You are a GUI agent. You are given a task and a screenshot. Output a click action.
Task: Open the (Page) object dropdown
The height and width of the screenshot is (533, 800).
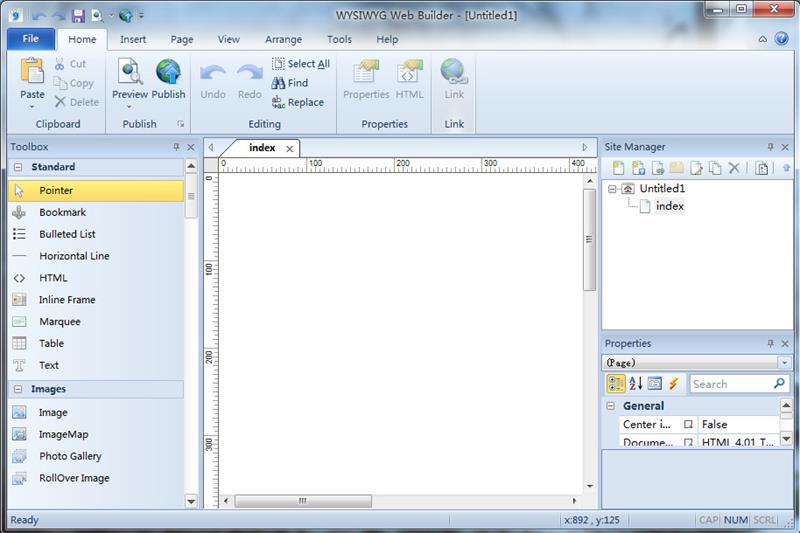(785, 363)
